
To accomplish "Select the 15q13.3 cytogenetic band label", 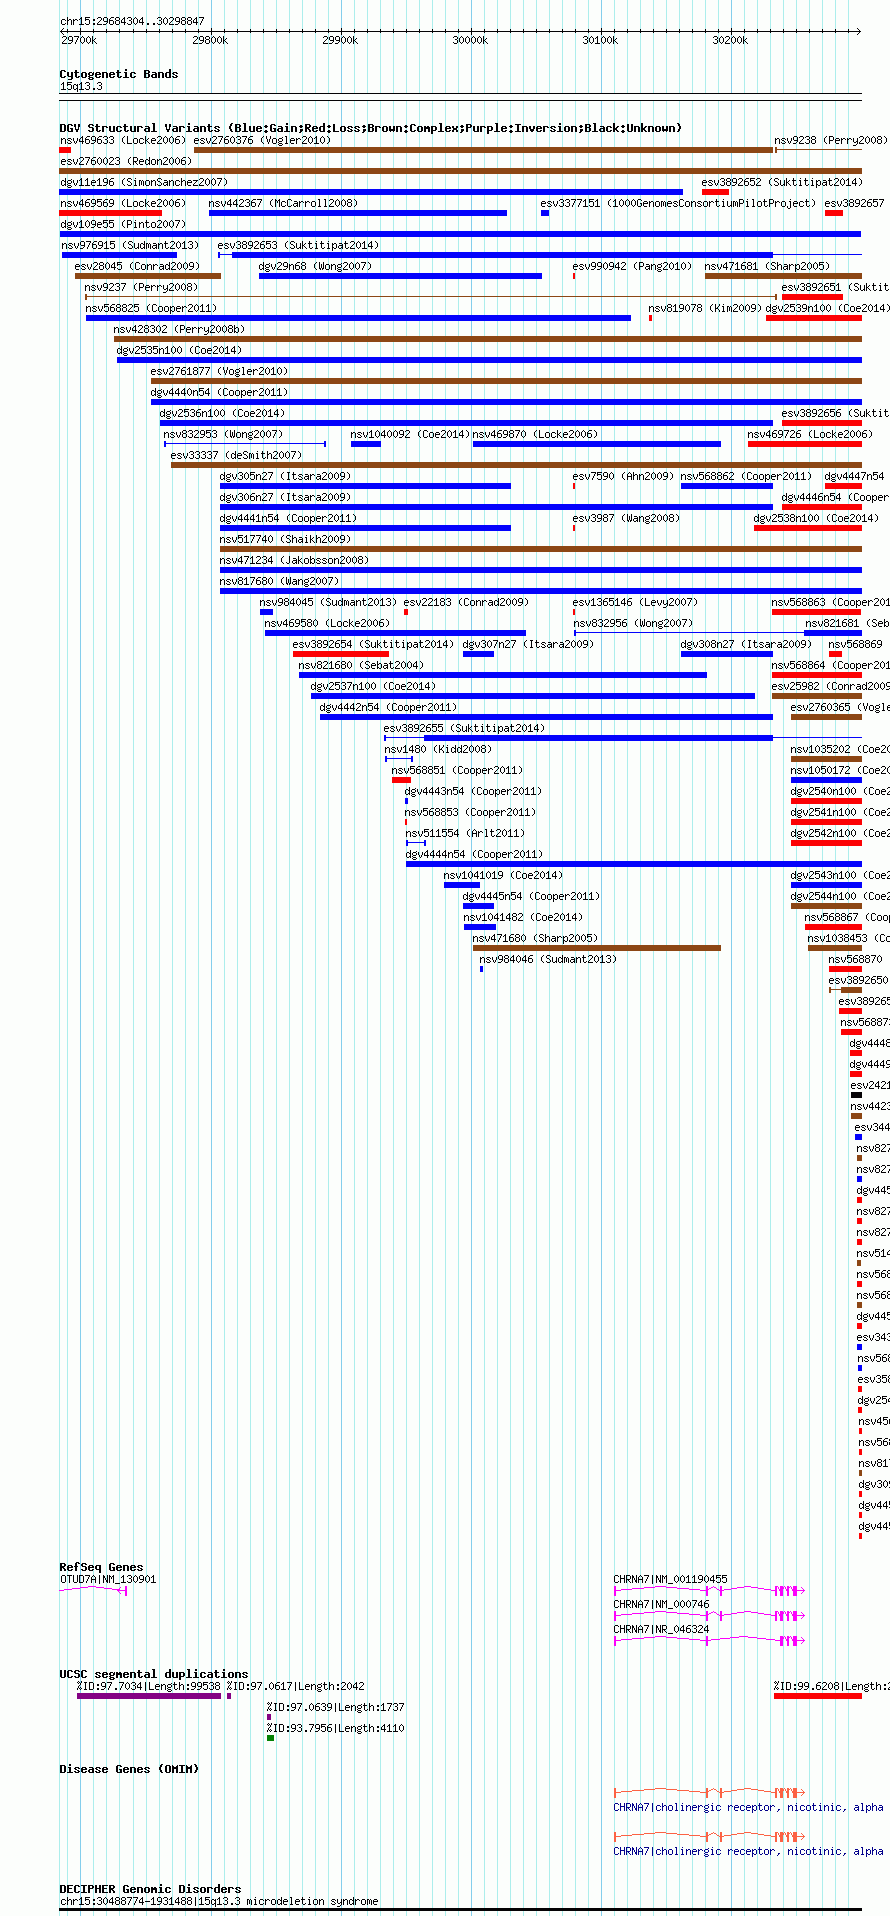I will 81,87.
